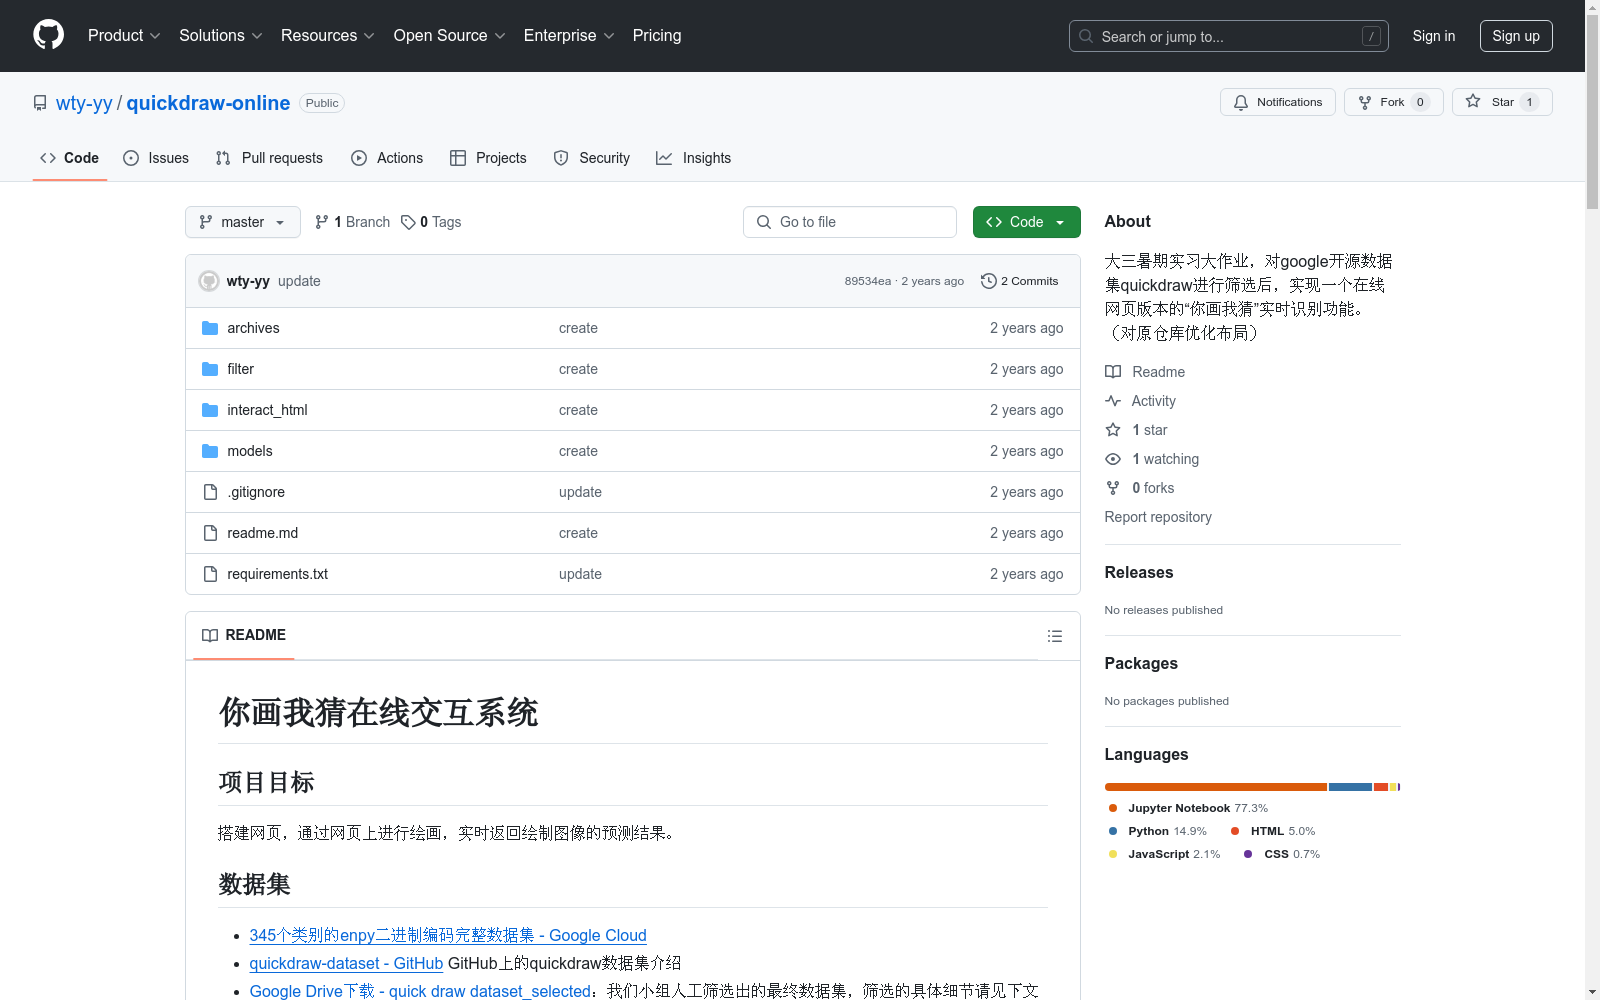Image resolution: width=1600 pixels, height=1000 pixels.
Task: Click the Activity pulse icon
Action: coord(1113,401)
